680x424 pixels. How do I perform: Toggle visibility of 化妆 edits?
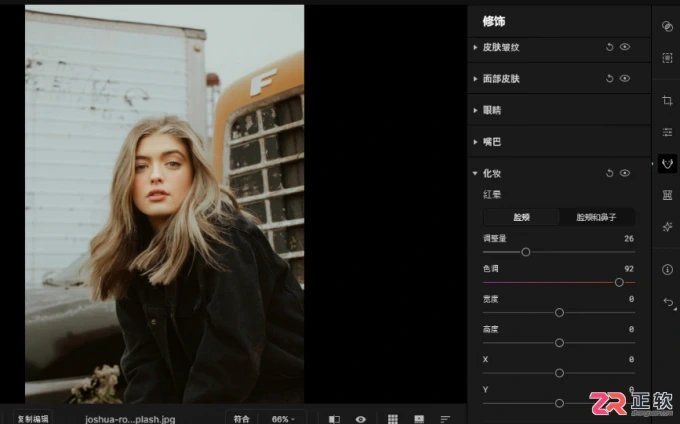[624, 173]
